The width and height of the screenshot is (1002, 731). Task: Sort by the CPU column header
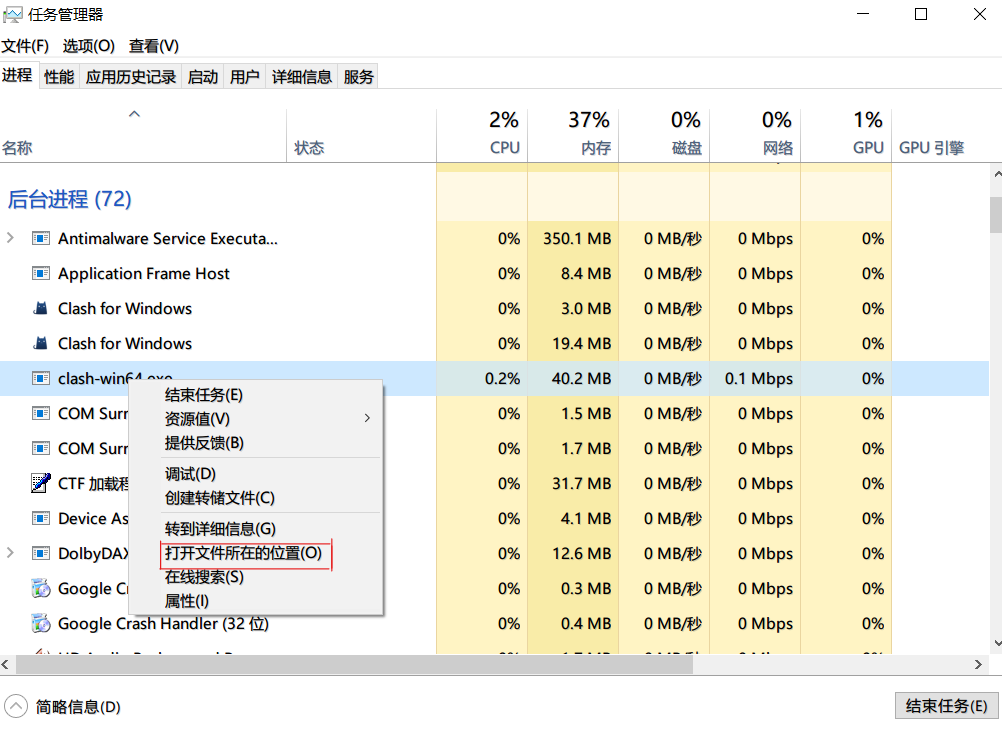(482, 134)
